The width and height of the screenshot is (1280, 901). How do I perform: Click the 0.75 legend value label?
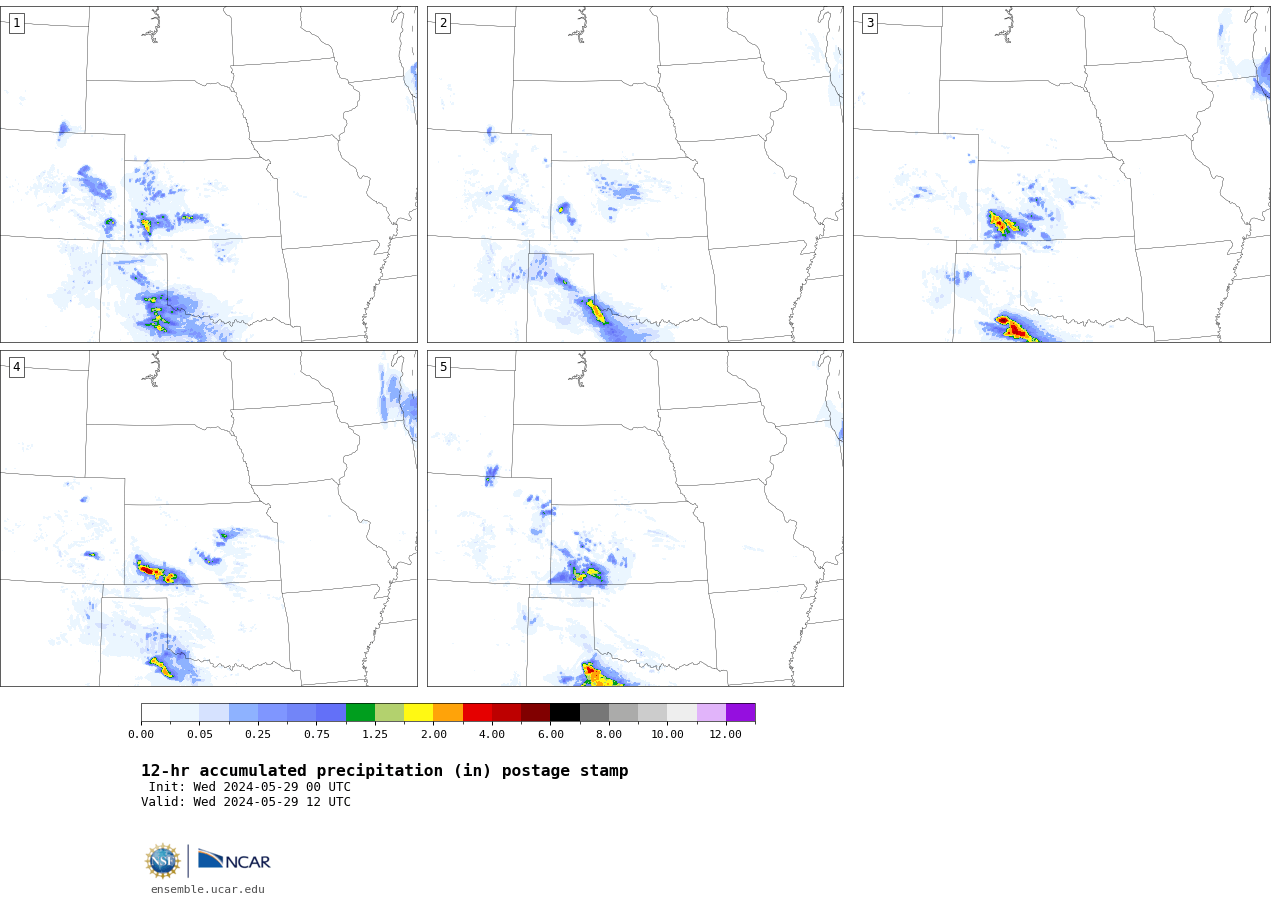pyautogui.click(x=317, y=734)
